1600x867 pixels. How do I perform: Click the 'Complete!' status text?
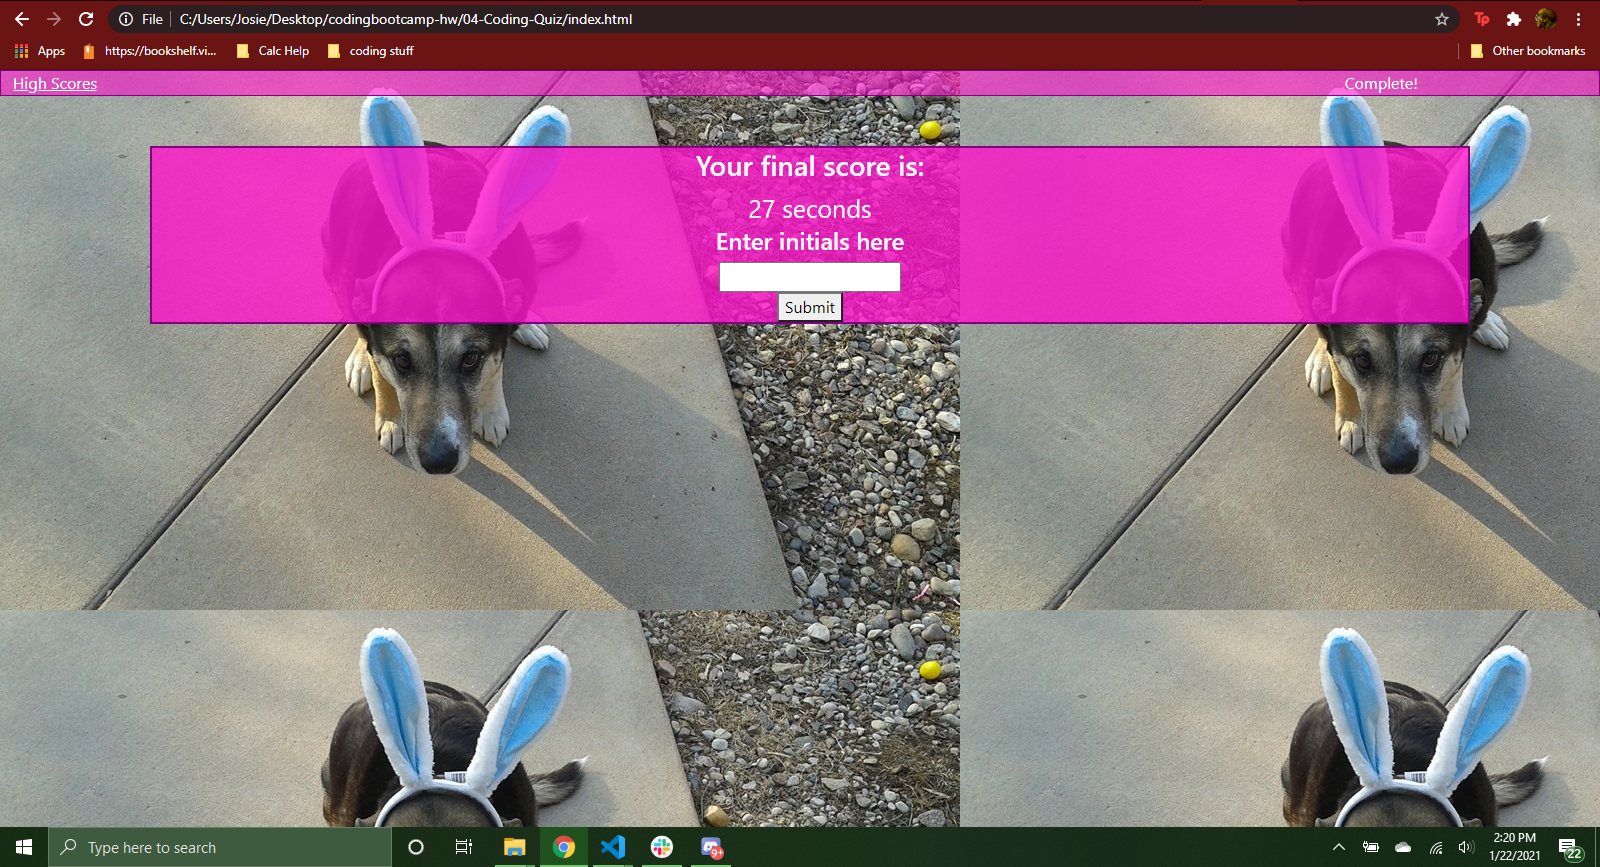pyautogui.click(x=1381, y=84)
